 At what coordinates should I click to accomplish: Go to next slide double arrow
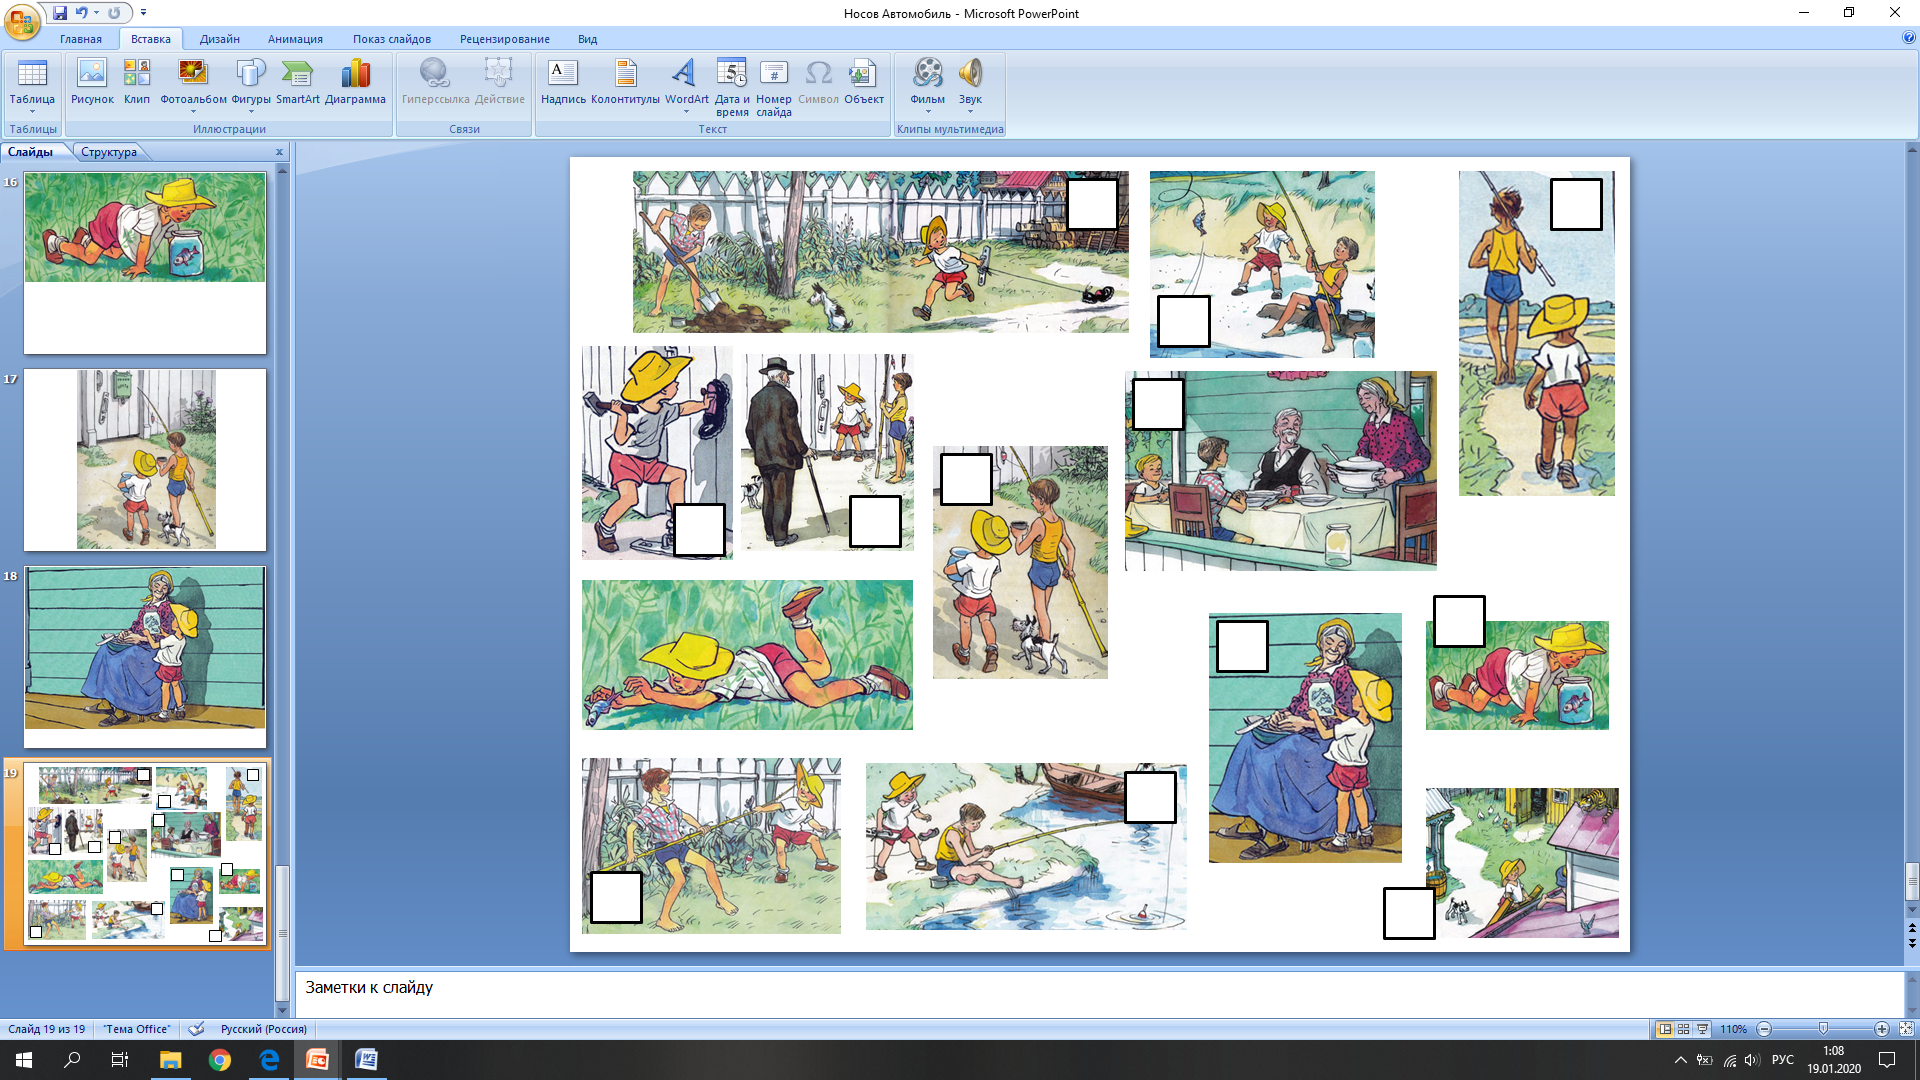pyautogui.click(x=1912, y=943)
